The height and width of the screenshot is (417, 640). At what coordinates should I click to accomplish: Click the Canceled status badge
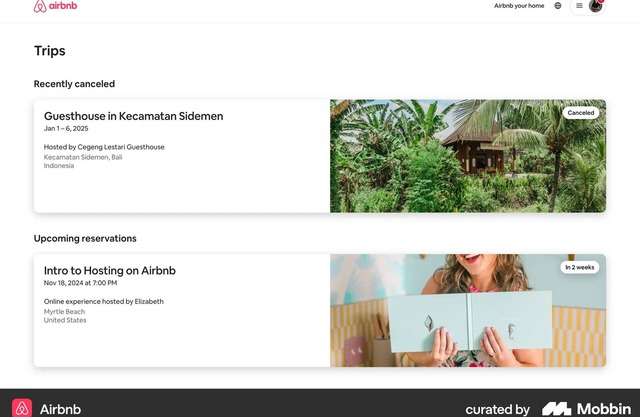[x=580, y=113]
